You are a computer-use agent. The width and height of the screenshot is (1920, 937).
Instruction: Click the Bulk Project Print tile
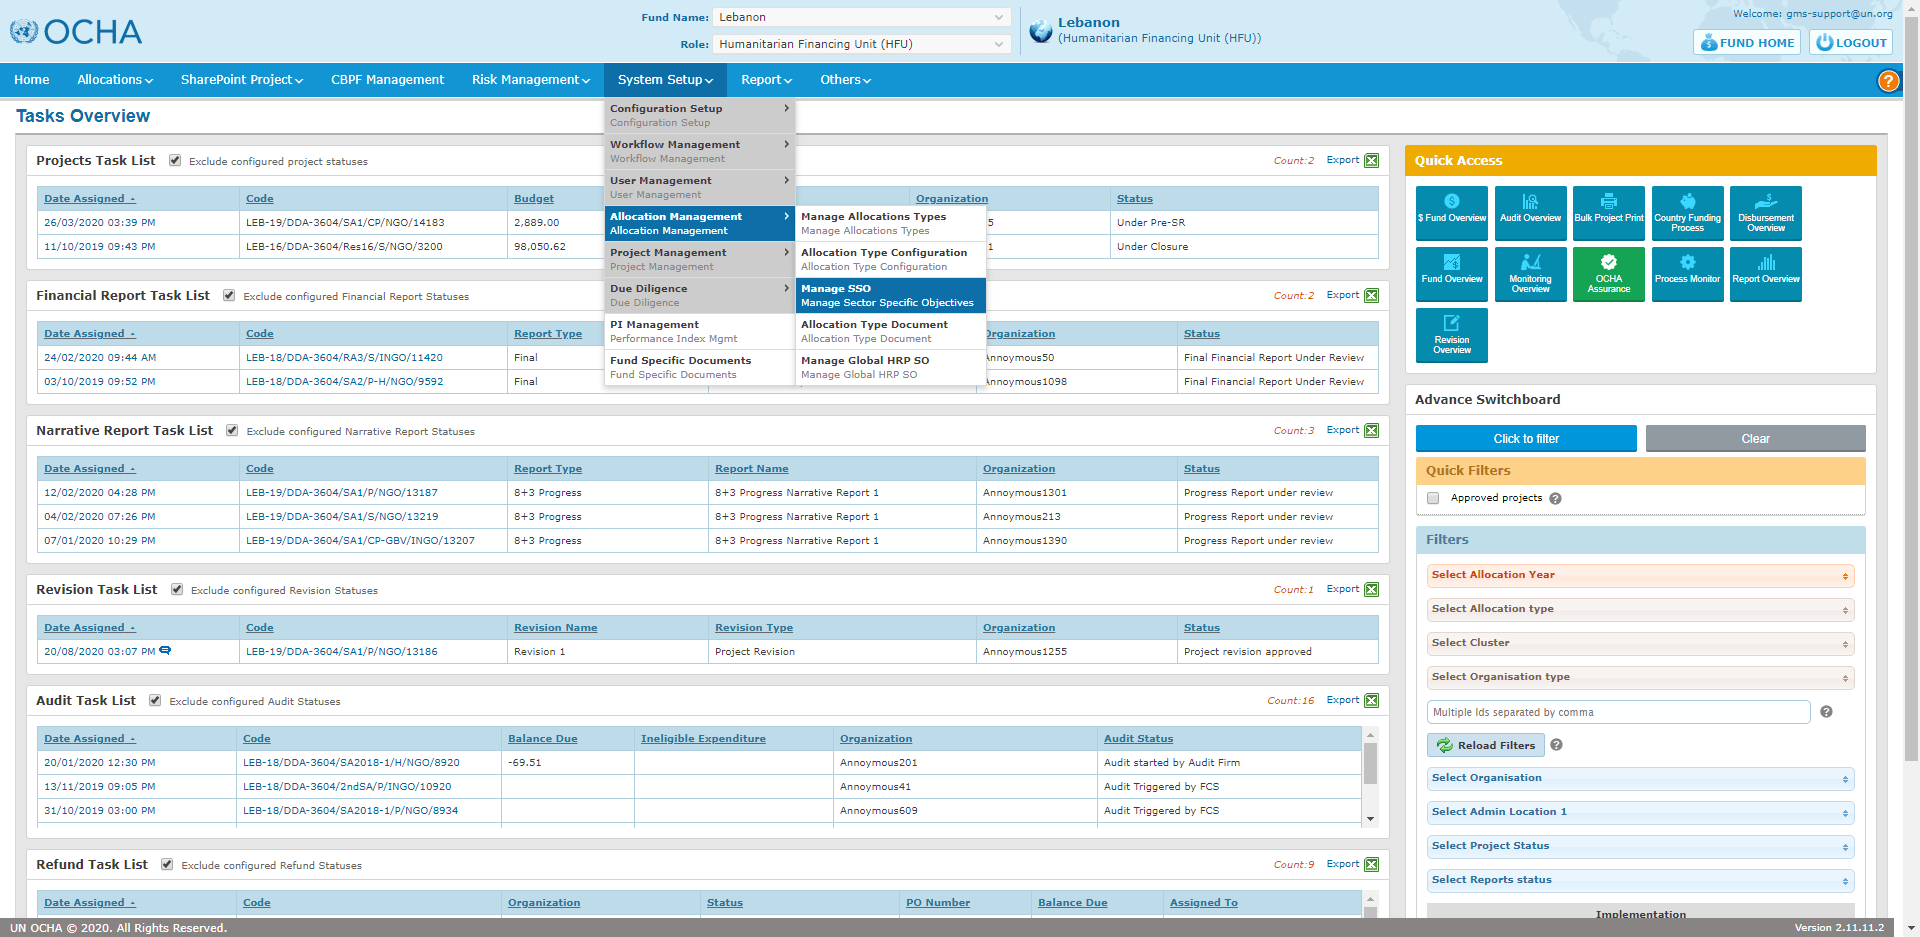1608,212
